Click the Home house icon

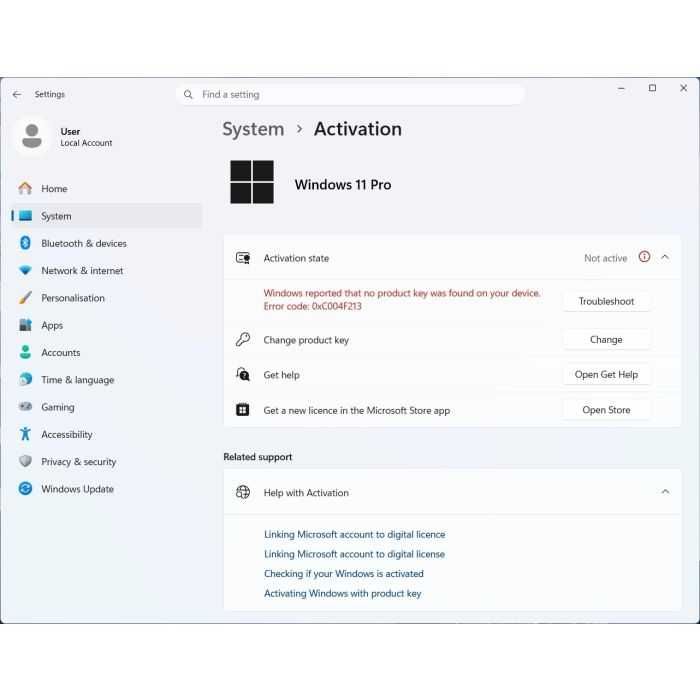(x=25, y=188)
